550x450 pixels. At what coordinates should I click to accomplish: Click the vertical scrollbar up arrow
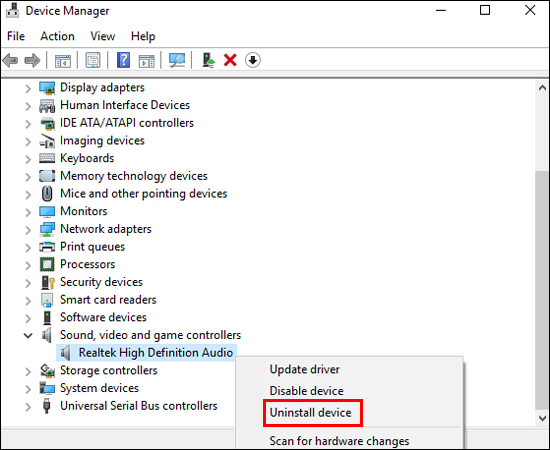coord(542,88)
